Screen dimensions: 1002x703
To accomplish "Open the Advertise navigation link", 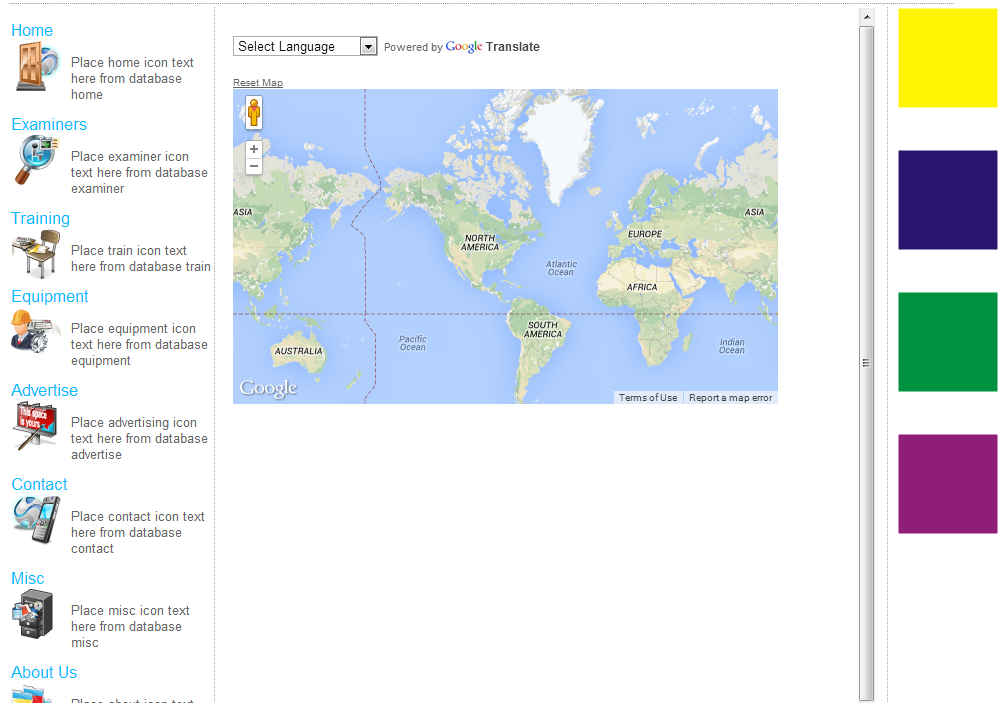I will (45, 390).
